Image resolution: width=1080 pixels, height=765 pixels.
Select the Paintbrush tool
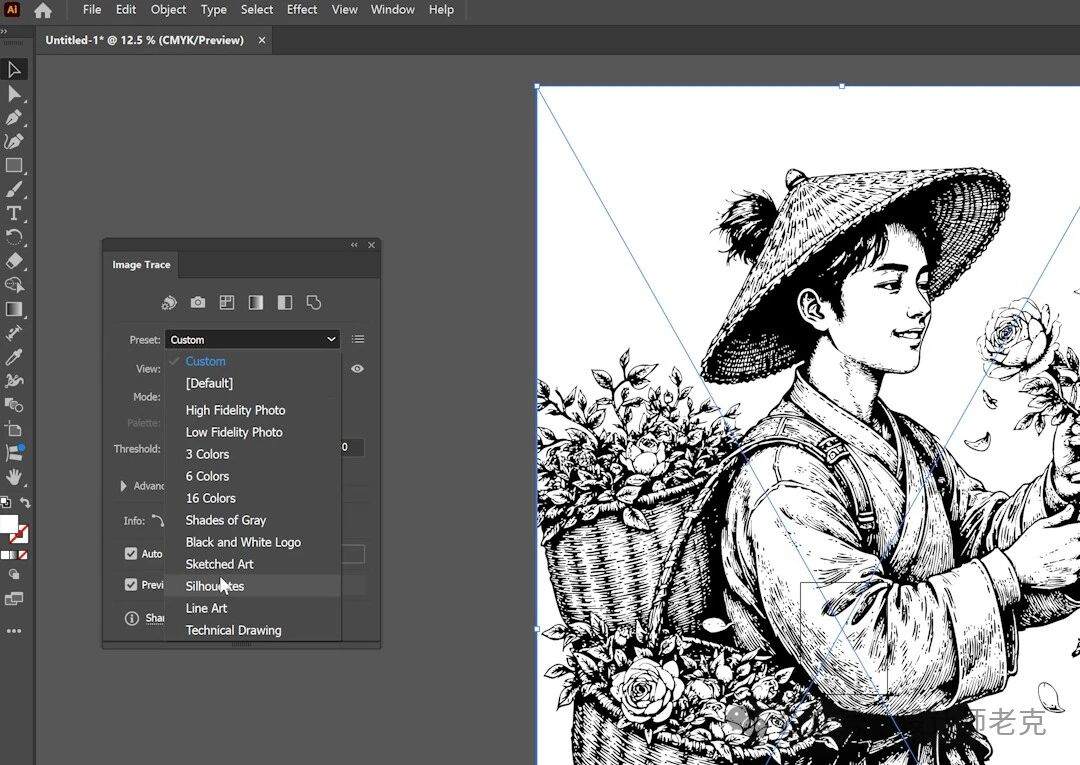point(14,189)
